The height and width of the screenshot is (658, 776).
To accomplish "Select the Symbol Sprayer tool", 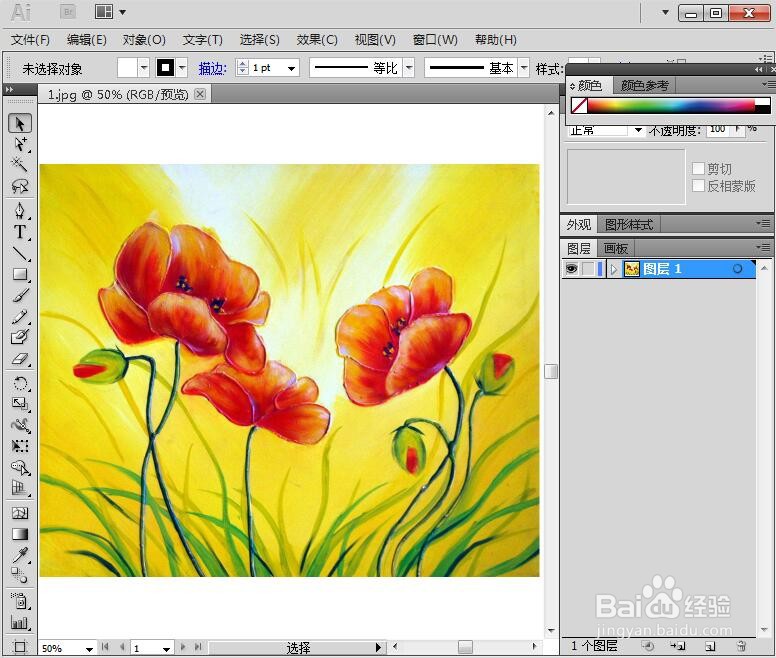I will tap(20, 601).
